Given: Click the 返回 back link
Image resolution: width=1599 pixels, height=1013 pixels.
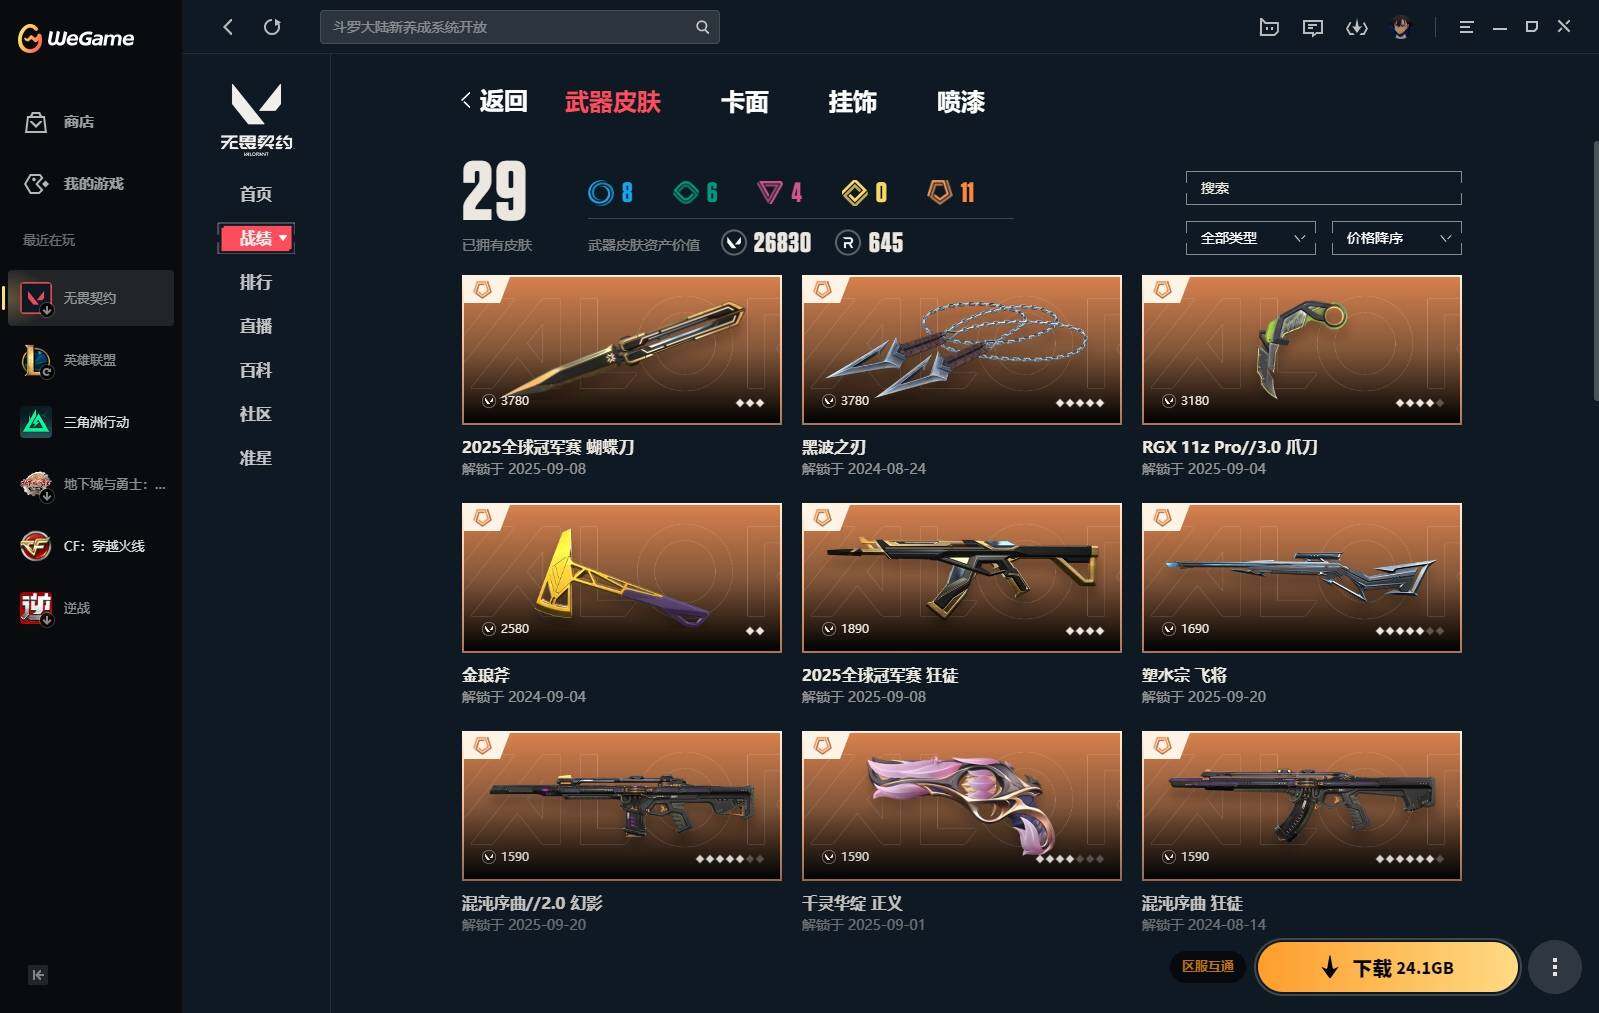Looking at the screenshot, I should click(494, 101).
